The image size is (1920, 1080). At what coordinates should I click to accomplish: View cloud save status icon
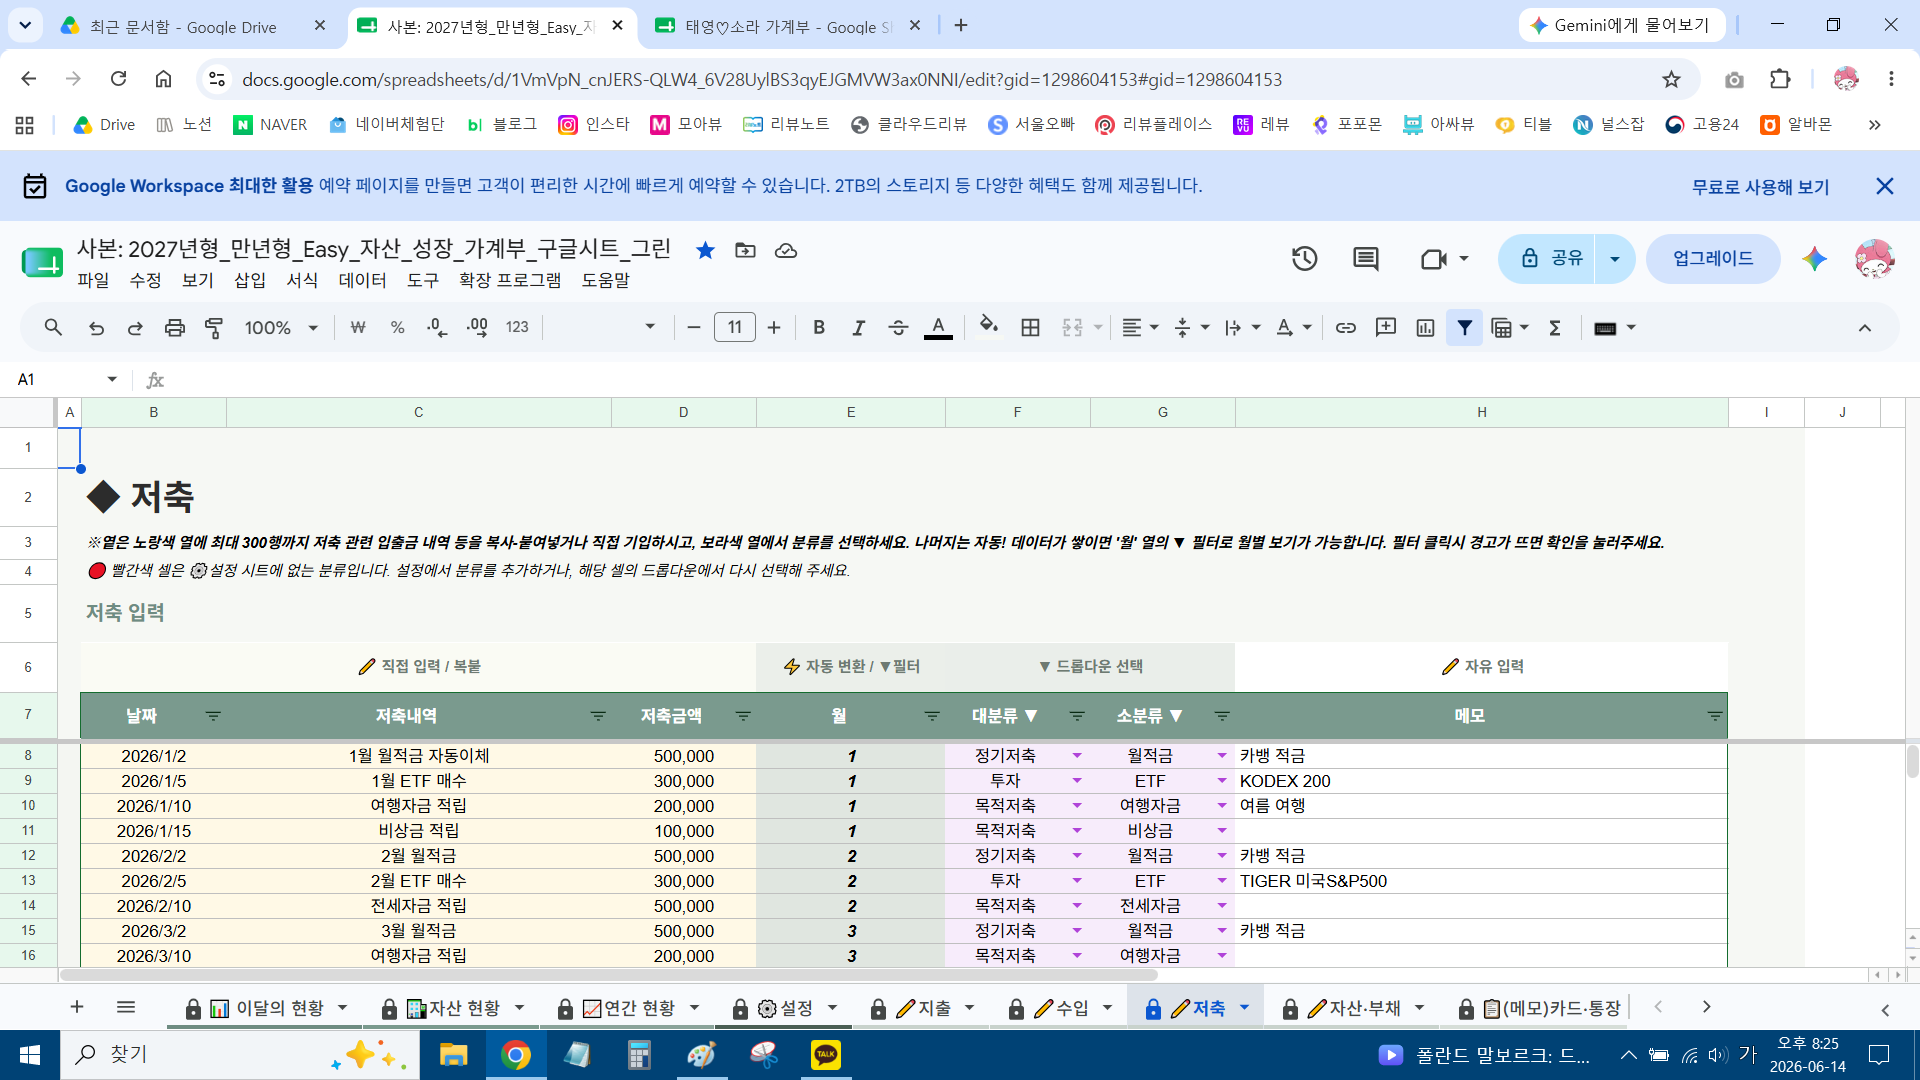(786, 250)
